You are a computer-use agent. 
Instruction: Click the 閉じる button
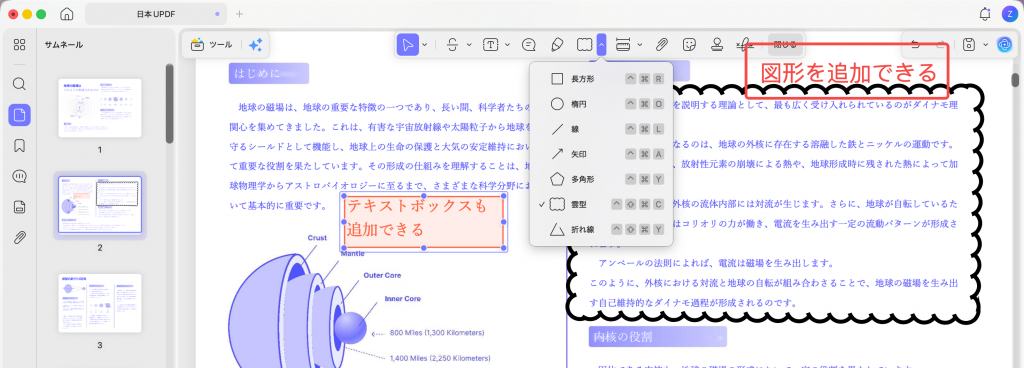pyautogui.click(x=785, y=44)
